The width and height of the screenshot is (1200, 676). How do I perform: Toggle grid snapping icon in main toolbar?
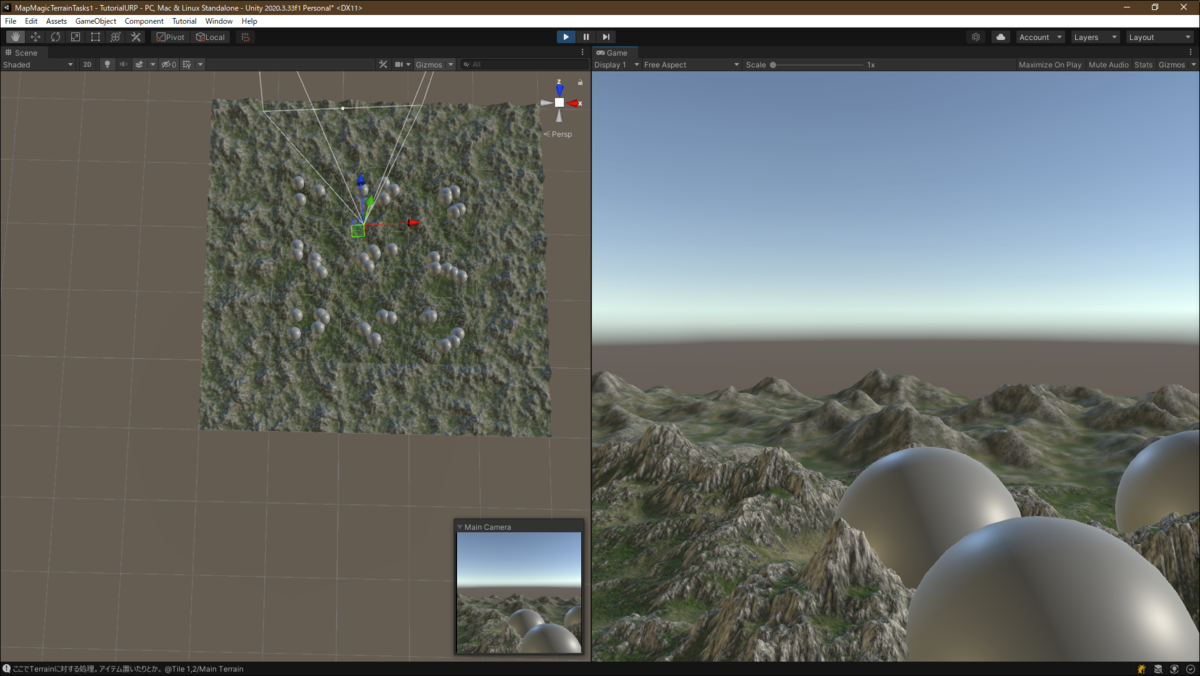click(246, 37)
